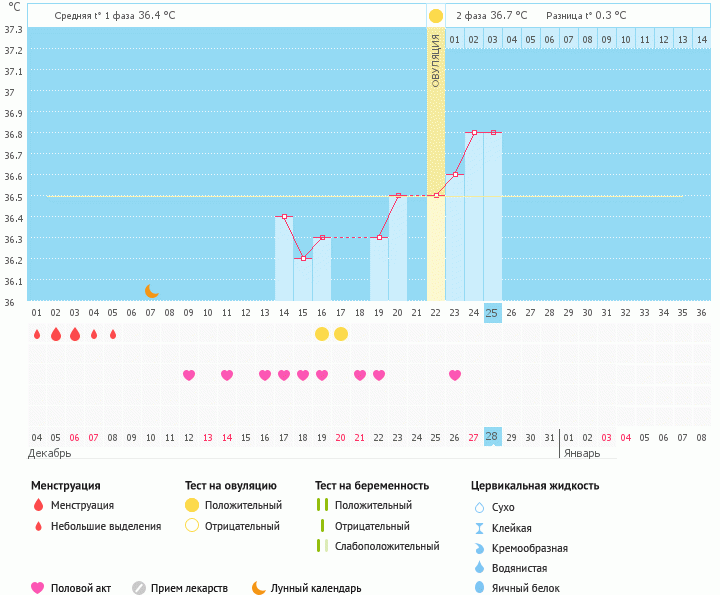Screen dimensions: 720x595
Task: Click the Лунный календарь legend moon icon
Action: [x=259, y=588]
